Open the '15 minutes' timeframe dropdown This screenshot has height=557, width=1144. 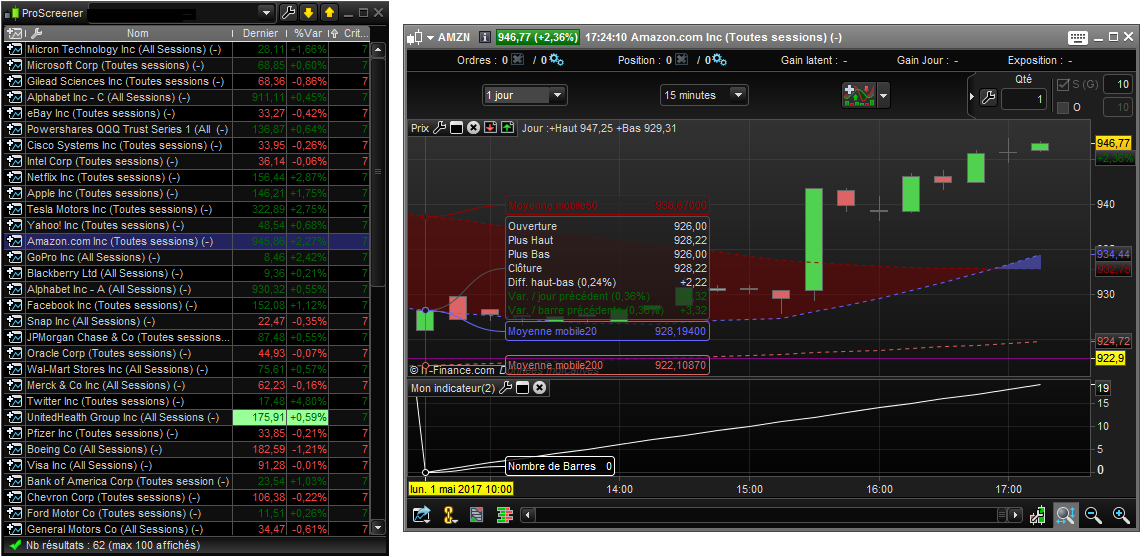pyautogui.click(x=704, y=95)
